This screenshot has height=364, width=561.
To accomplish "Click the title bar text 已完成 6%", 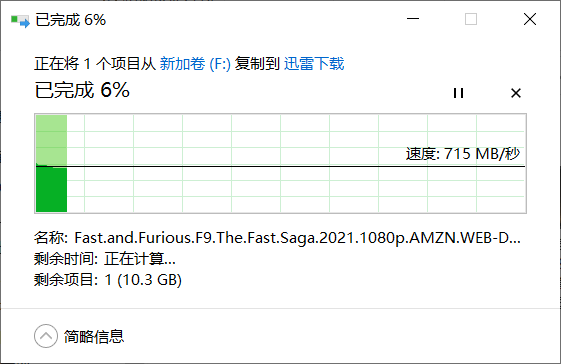I will click(x=70, y=20).
